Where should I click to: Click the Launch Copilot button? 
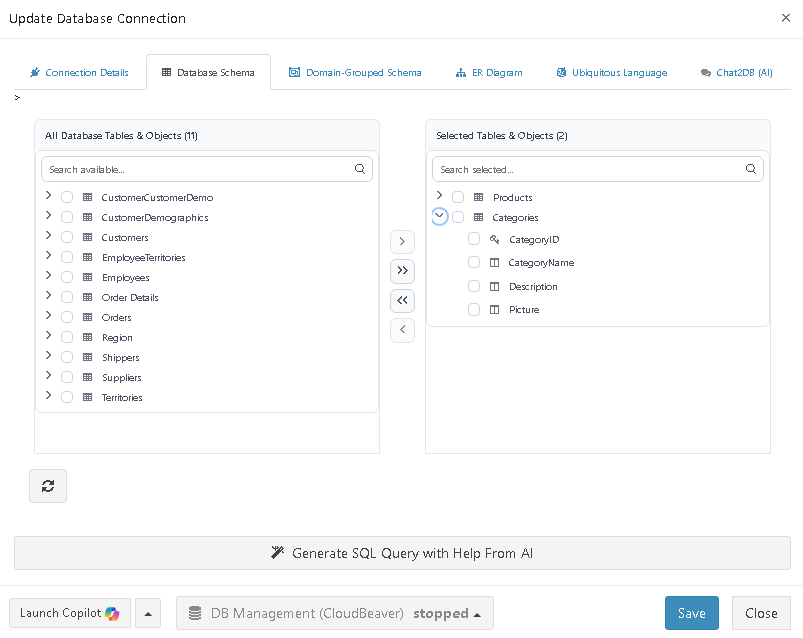[70, 613]
